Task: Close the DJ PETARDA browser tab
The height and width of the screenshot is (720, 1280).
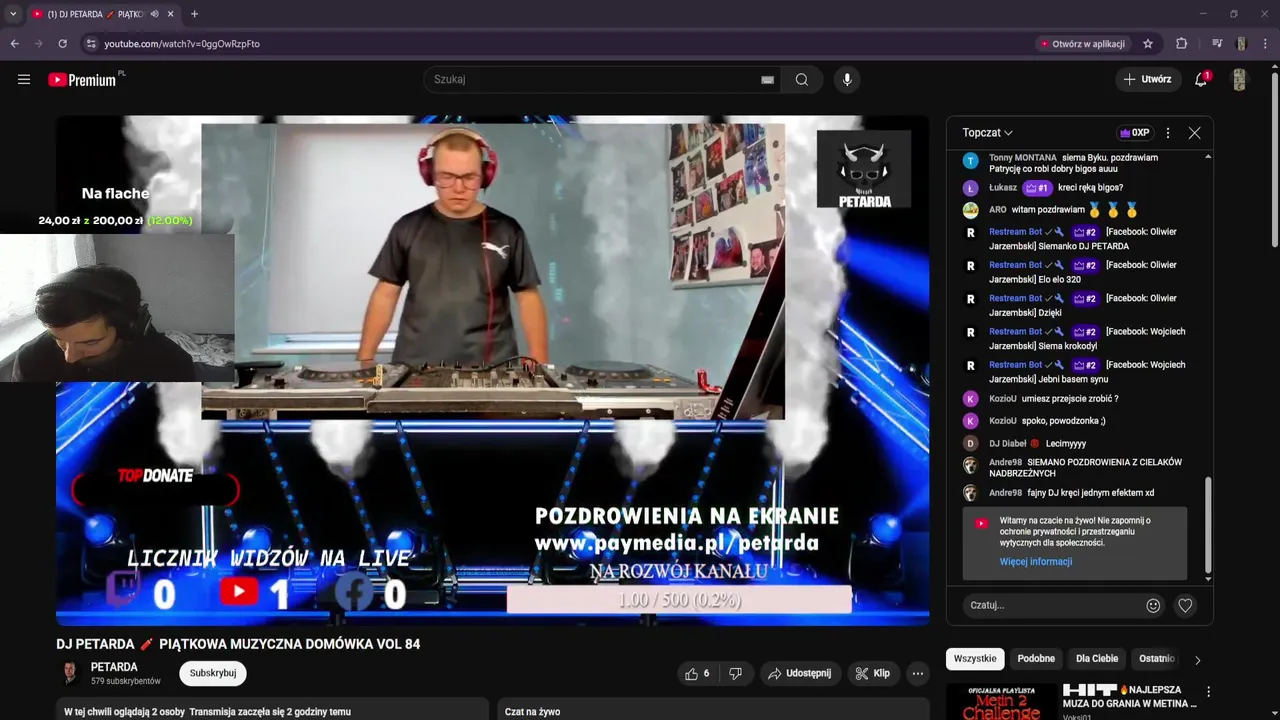Action: tap(171, 14)
